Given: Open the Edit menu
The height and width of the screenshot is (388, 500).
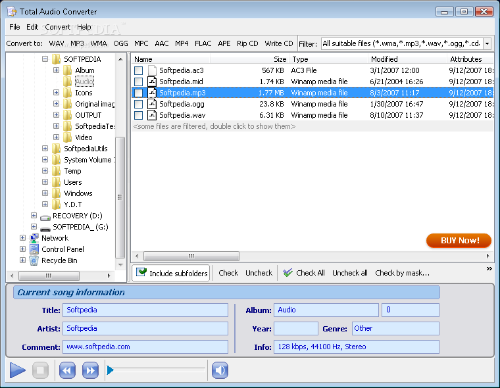Looking at the screenshot, I should tap(32, 27).
